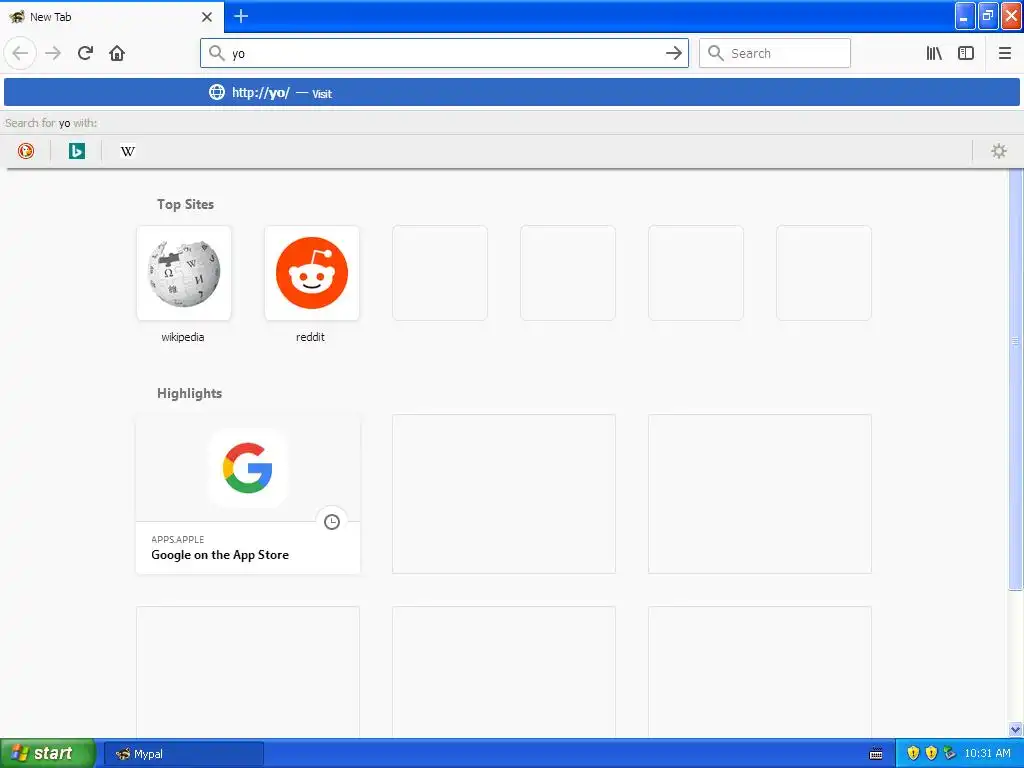Search yo with Wikipedia engine icon

(127, 151)
